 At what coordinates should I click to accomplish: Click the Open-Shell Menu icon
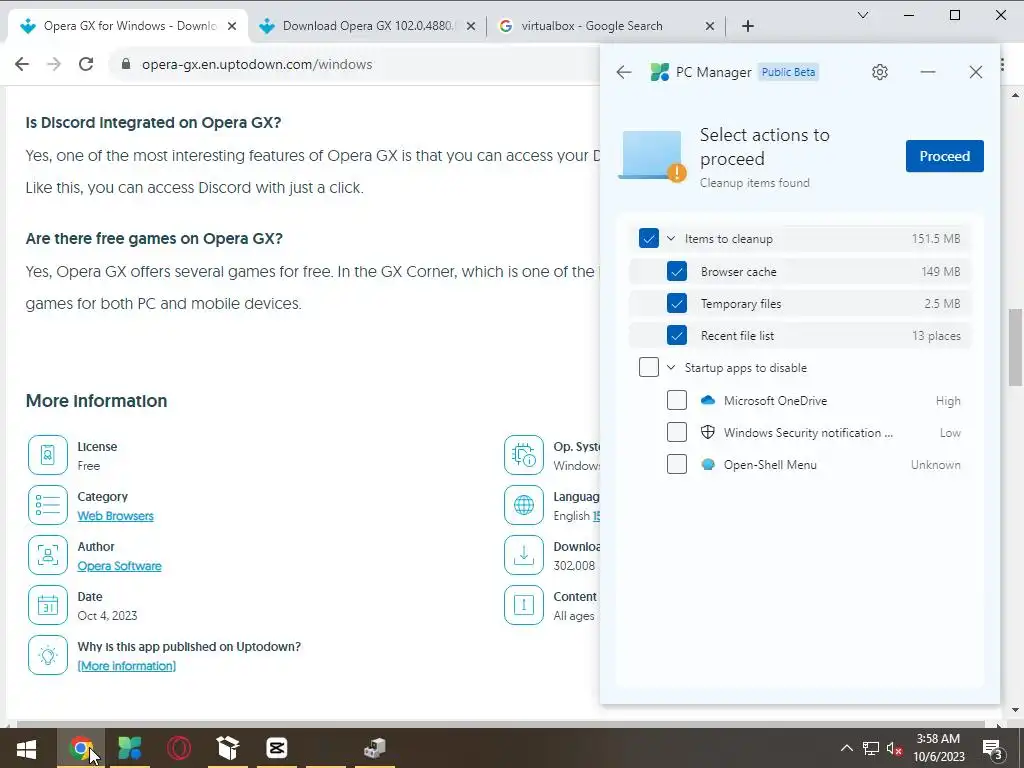(x=707, y=464)
